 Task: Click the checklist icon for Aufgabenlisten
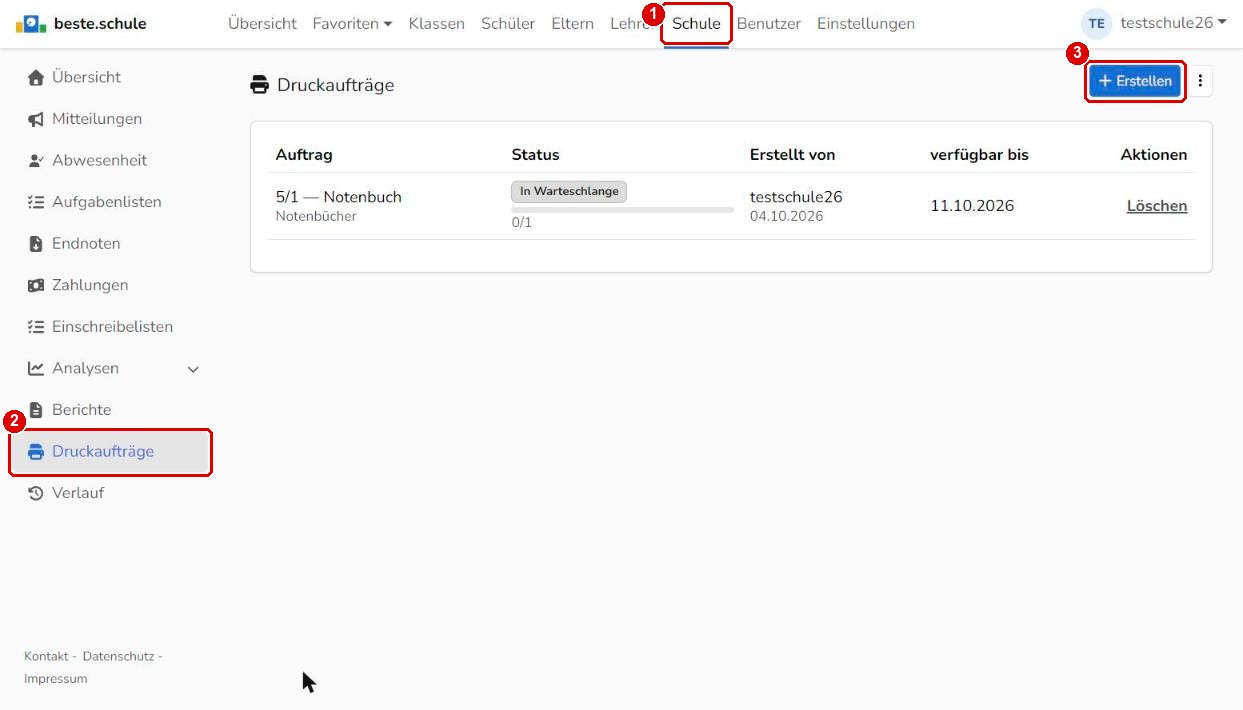(36, 202)
